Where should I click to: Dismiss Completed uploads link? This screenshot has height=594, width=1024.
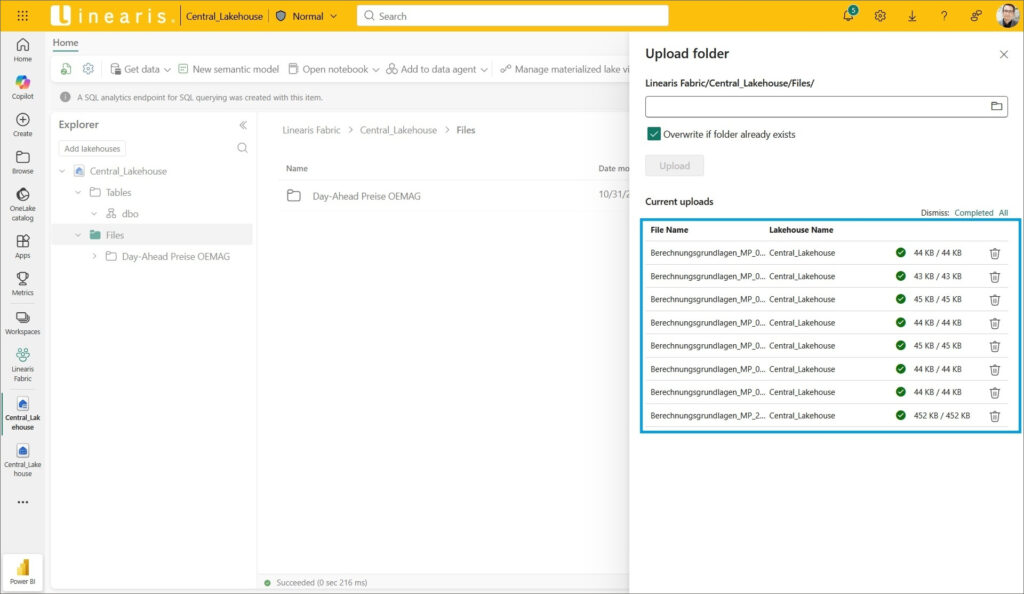tap(973, 213)
